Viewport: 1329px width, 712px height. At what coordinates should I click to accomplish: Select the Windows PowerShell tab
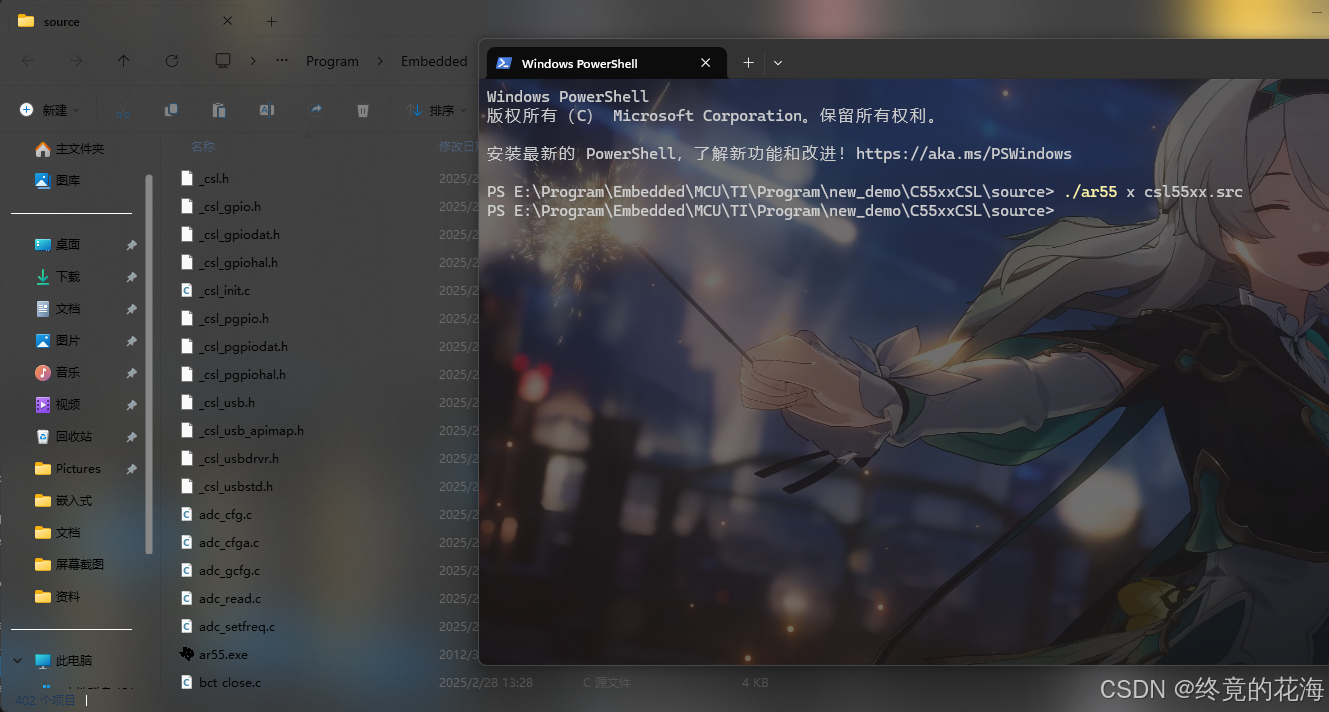click(x=604, y=63)
